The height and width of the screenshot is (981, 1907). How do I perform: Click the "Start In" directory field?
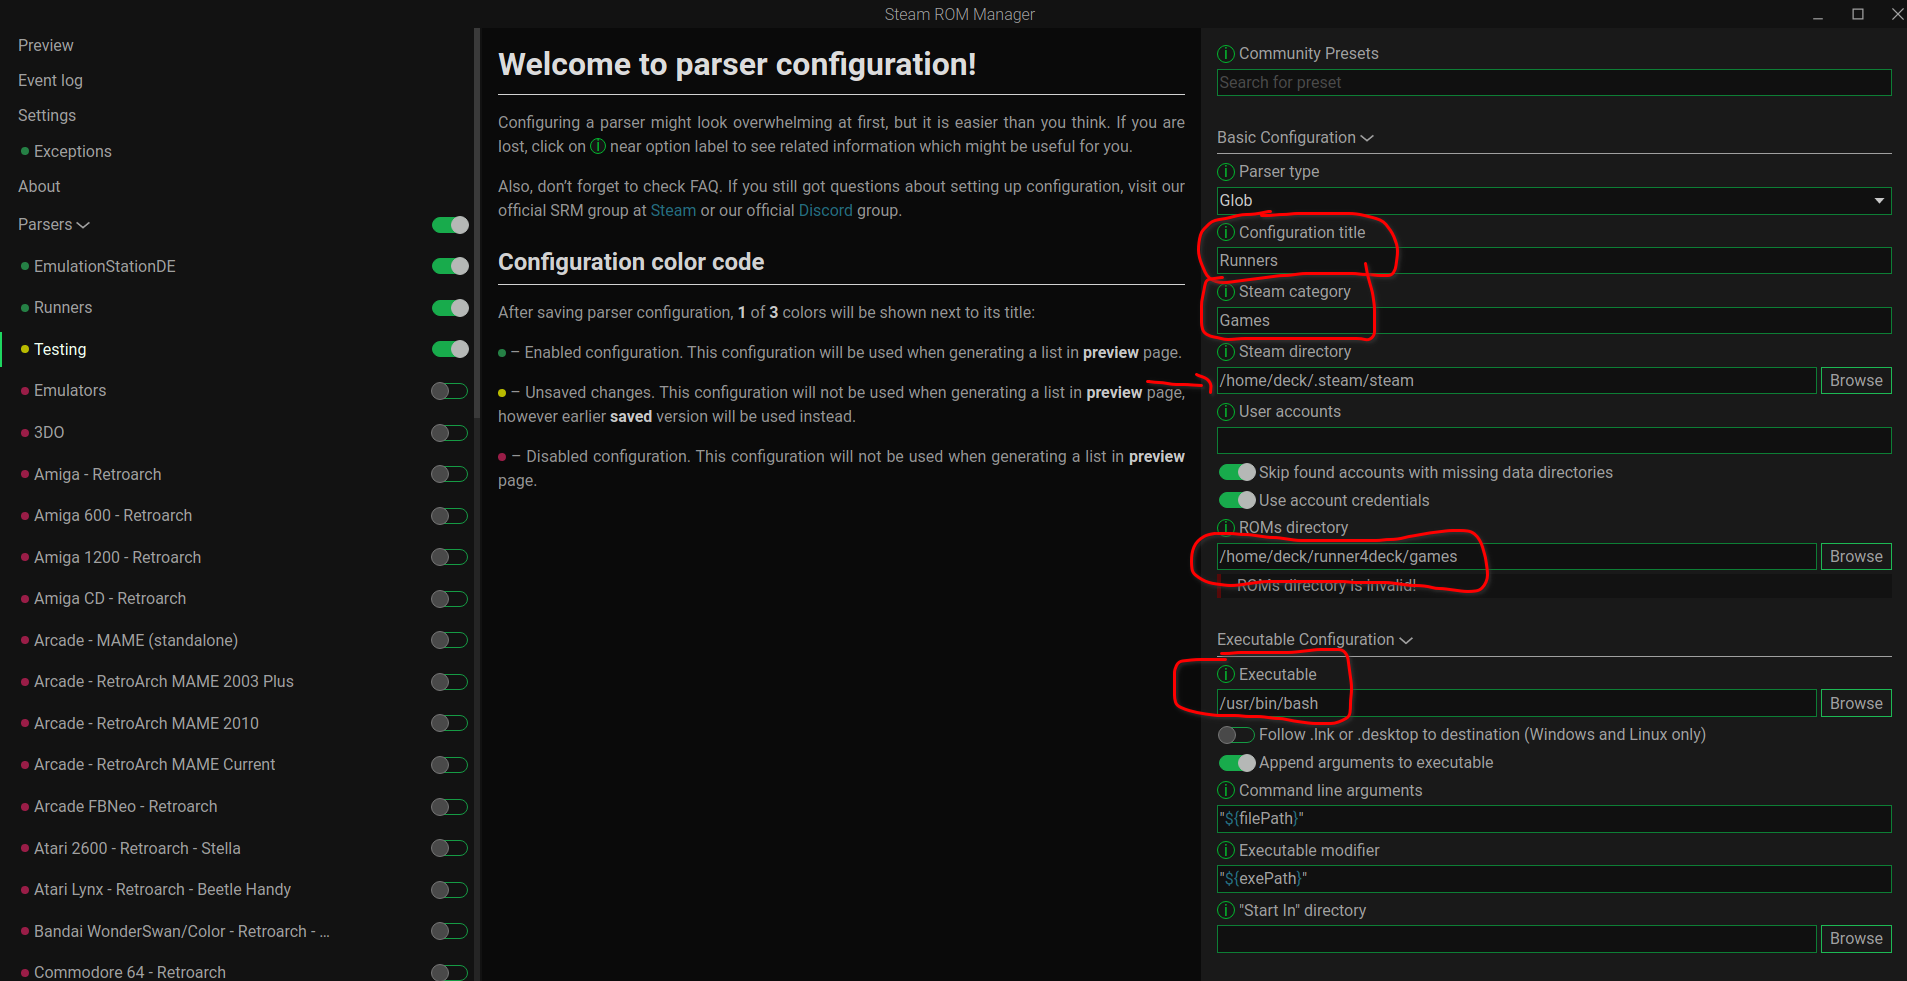coord(1517,939)
